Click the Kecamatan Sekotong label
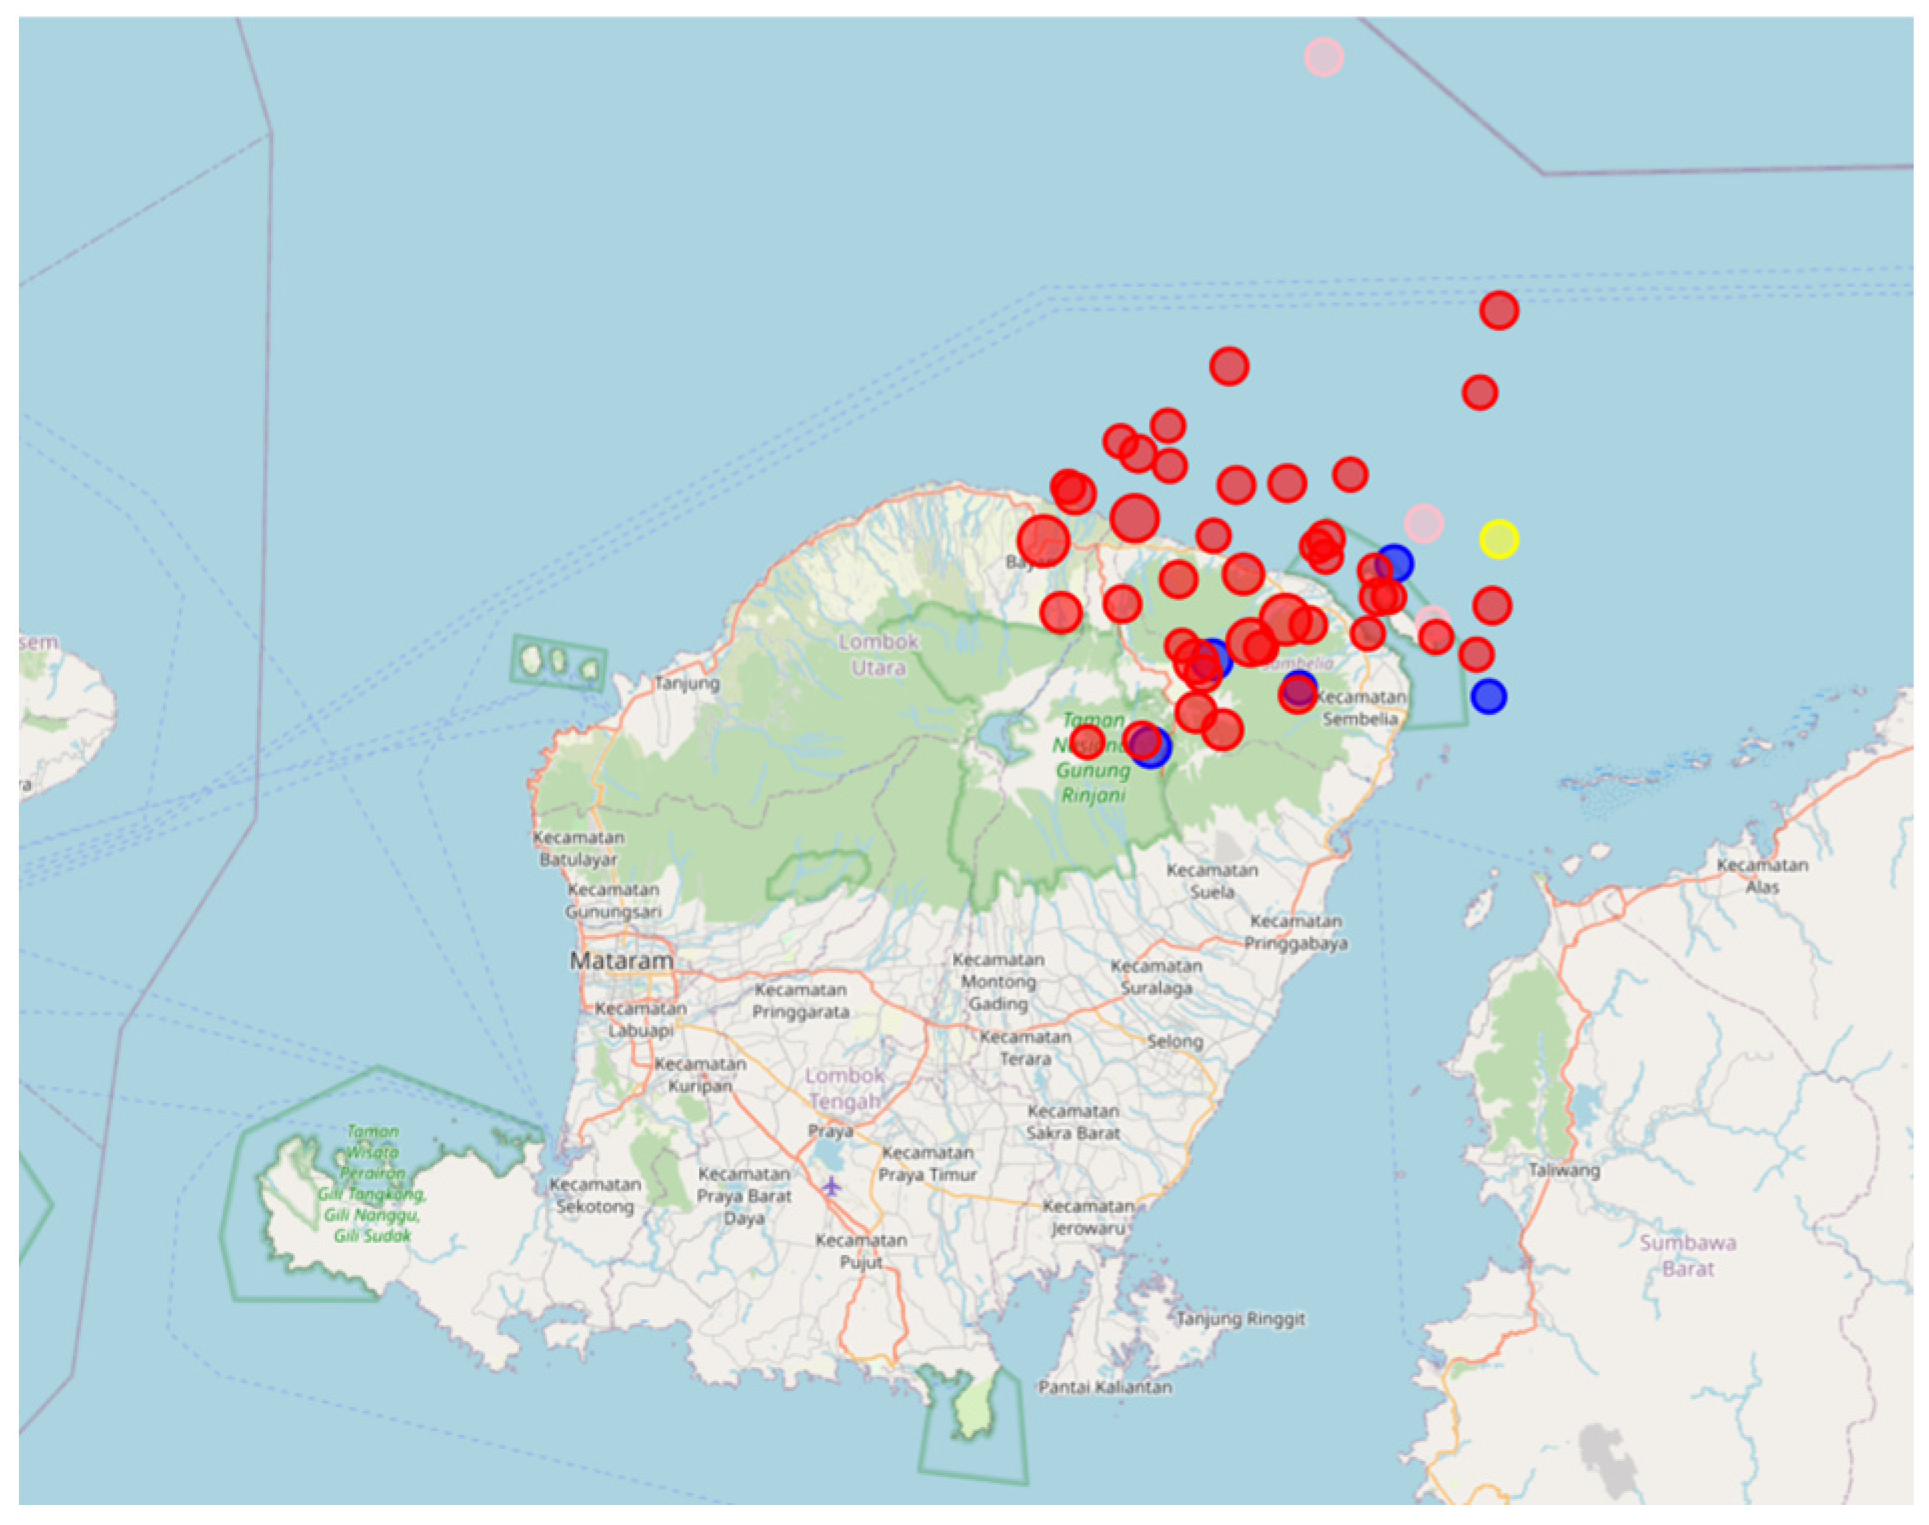 [x=595, y=1195]
